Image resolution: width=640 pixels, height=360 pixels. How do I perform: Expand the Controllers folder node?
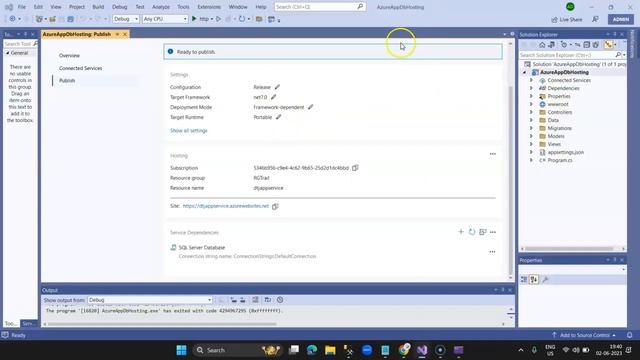click(531, 112)
